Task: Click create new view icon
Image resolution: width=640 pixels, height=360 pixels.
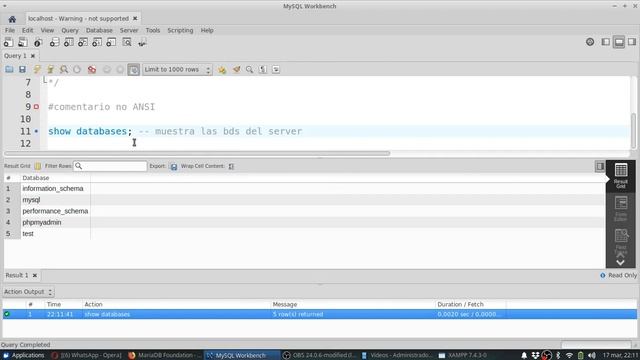Action: click(83, 42)
